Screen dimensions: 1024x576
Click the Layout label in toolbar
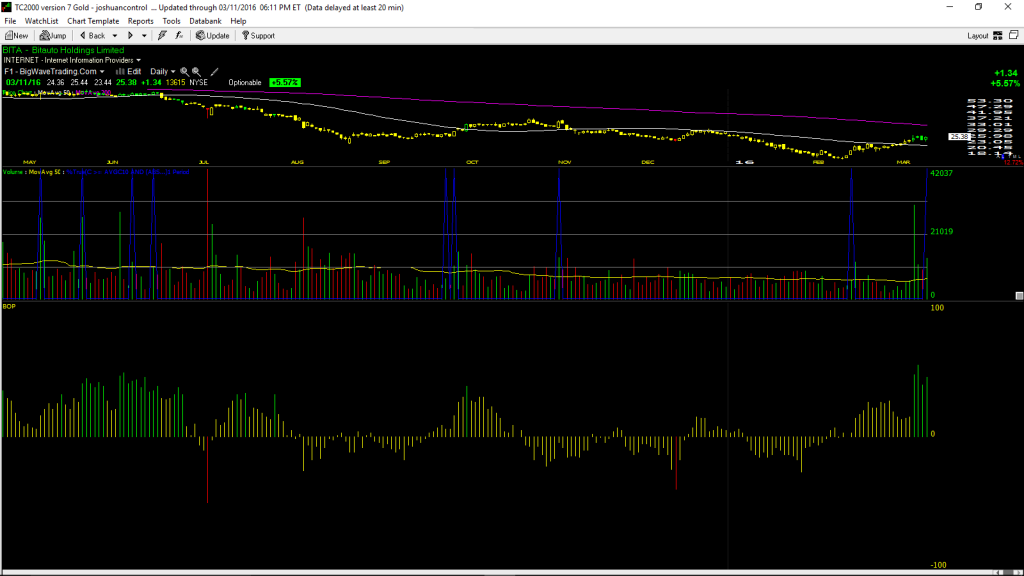point(978,36)
